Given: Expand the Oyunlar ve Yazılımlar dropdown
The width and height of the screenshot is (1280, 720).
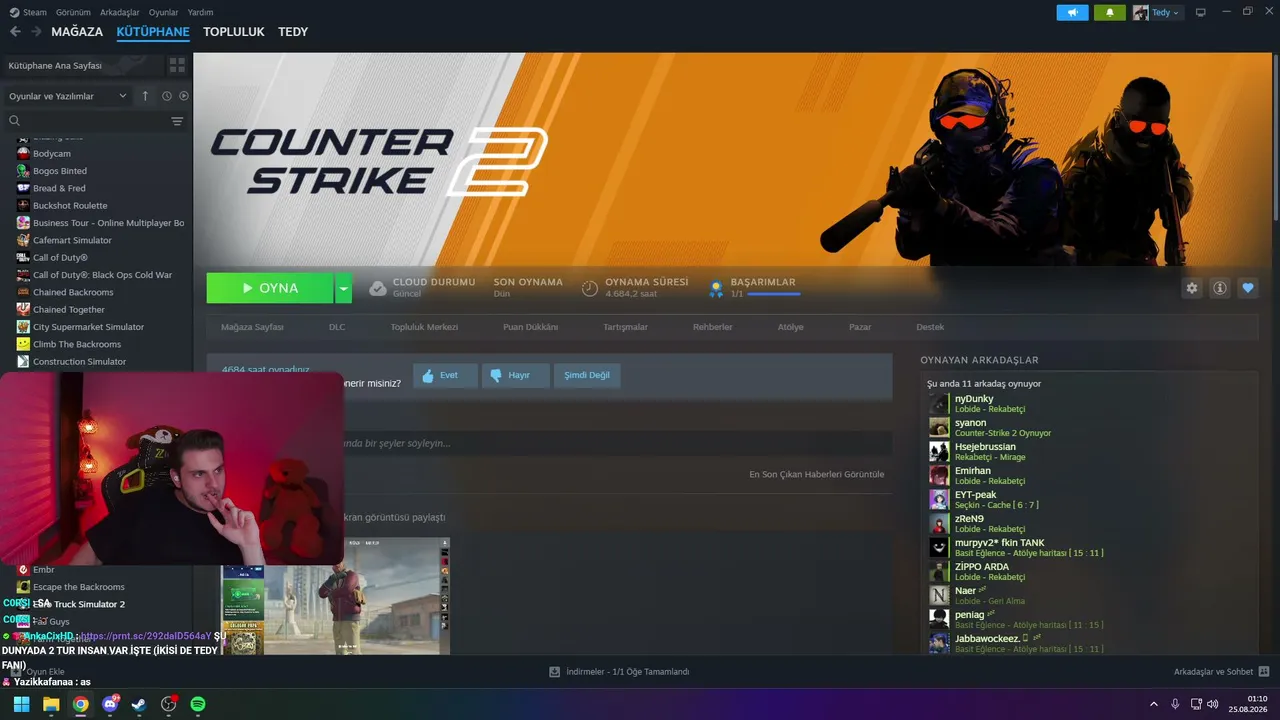Looking at the screenshot, I should [x=68, y=96].
